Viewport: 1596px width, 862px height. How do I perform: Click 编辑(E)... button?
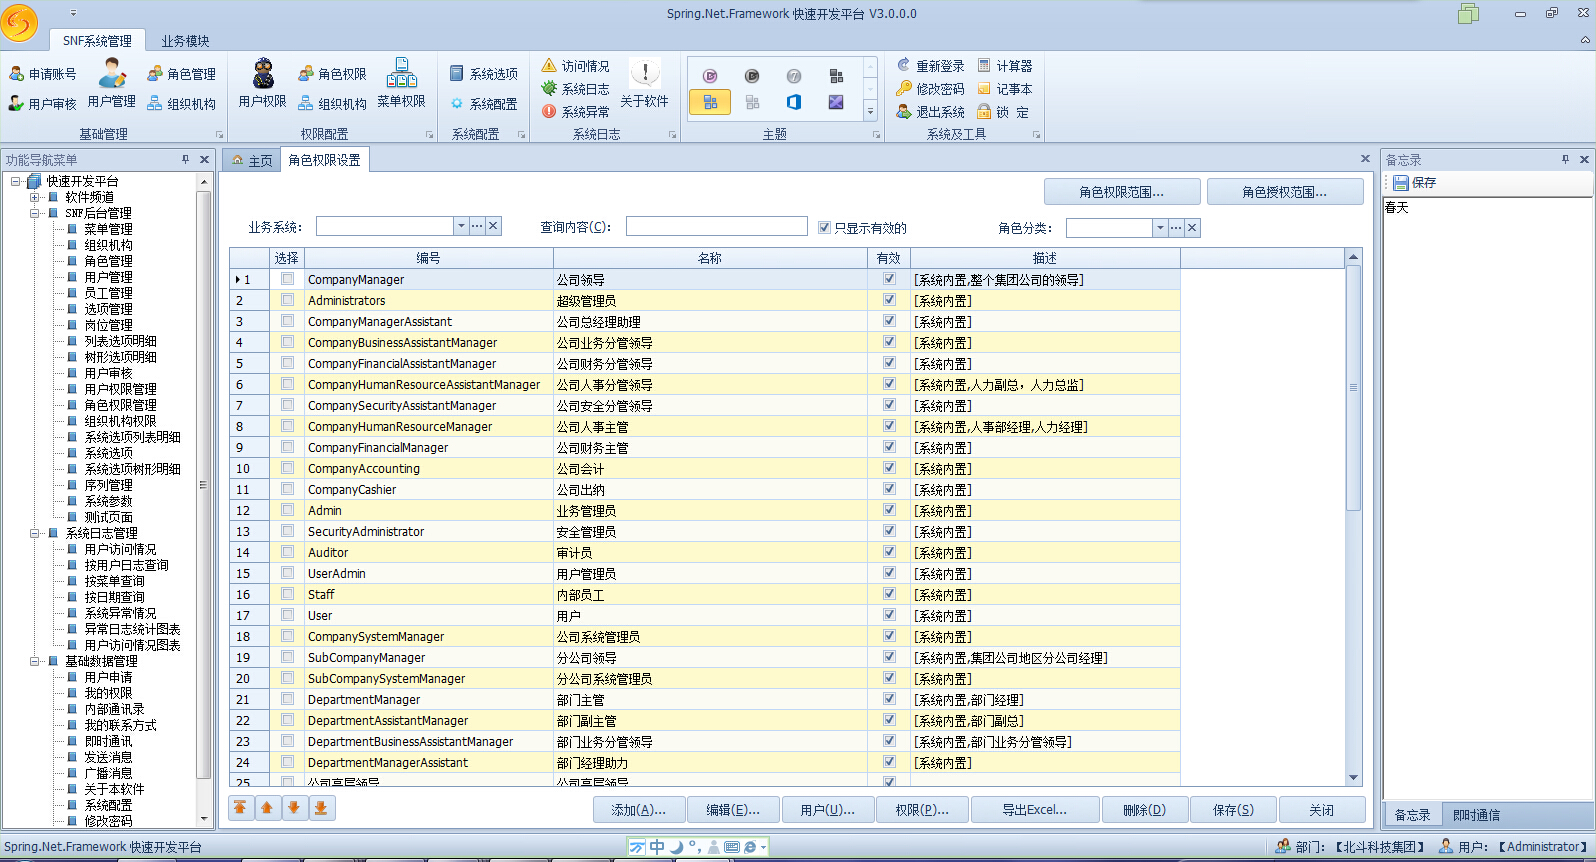pyautogui.click(x=733, y=810)
